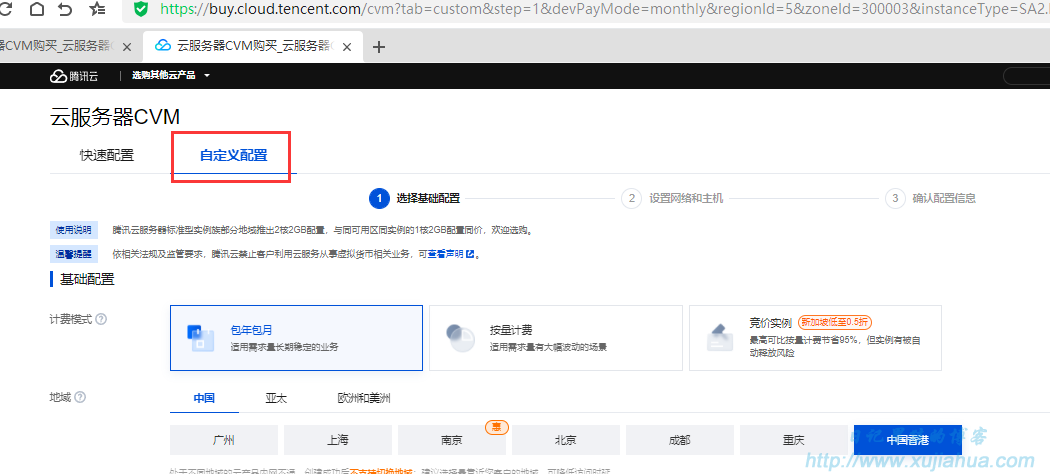Select the 欧洲和美洲 region tab
Image resolution: width=1050 pixels, height=474 pixels.
pyautogui.click(x=364, y=398)
